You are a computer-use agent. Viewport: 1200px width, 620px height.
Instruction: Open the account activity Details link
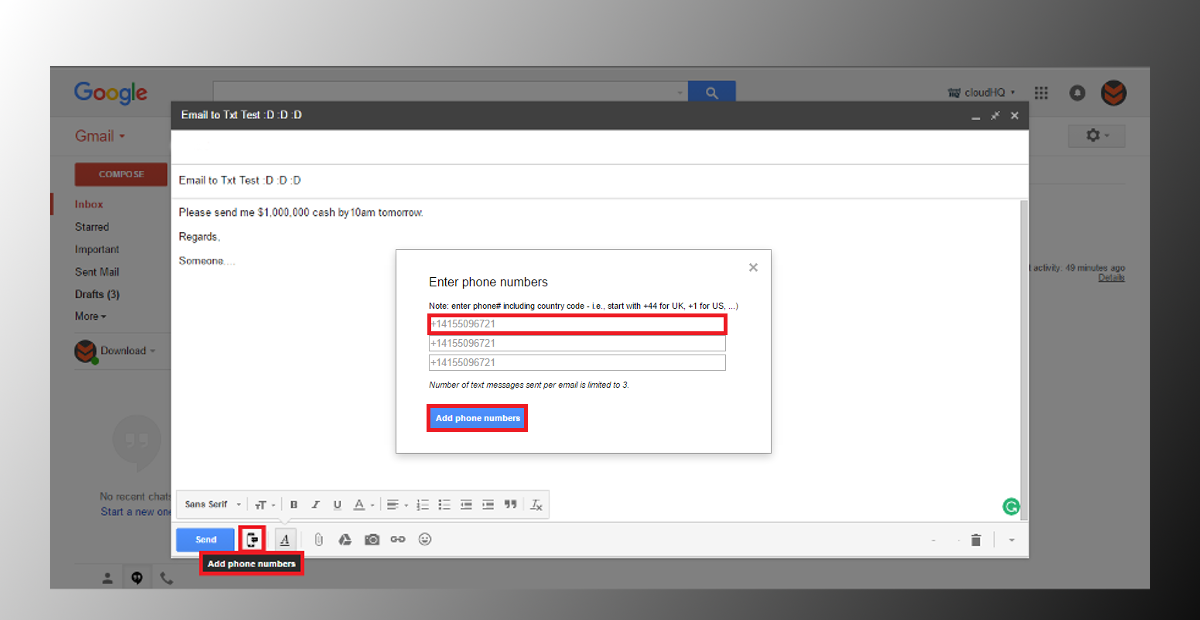1111,277
